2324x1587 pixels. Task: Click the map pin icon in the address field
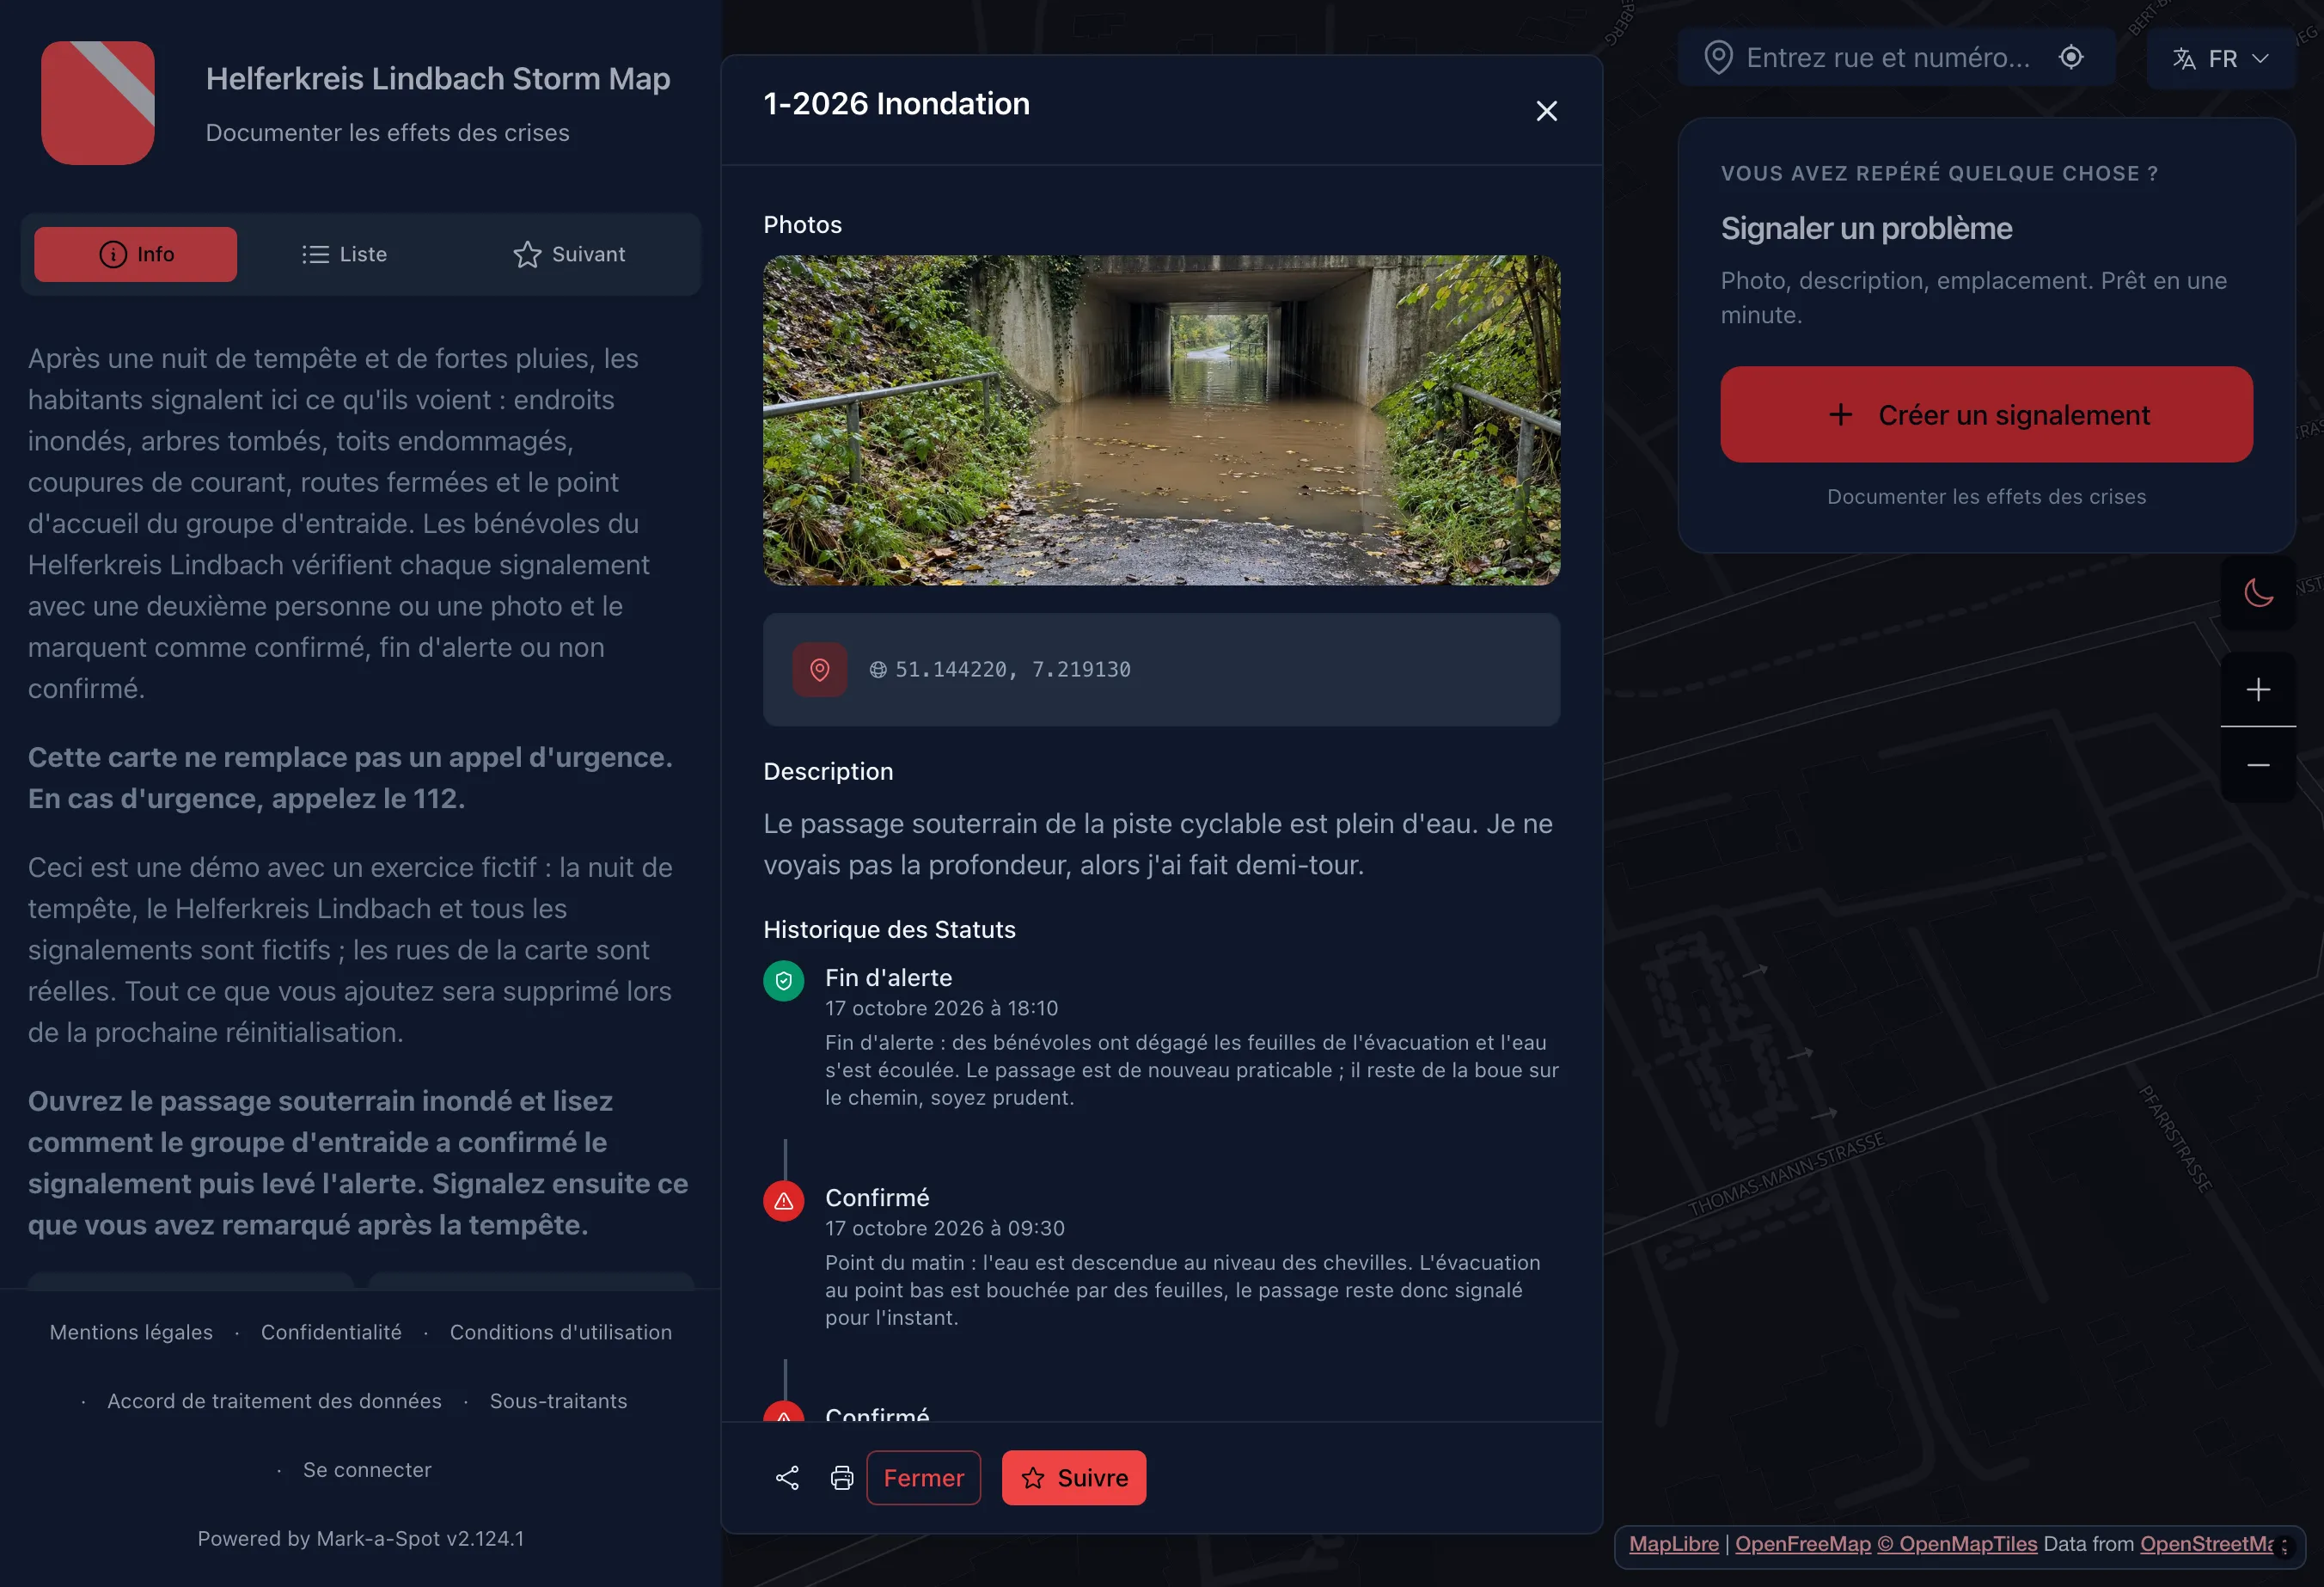pyautogui.click(x=1718, y=57)
